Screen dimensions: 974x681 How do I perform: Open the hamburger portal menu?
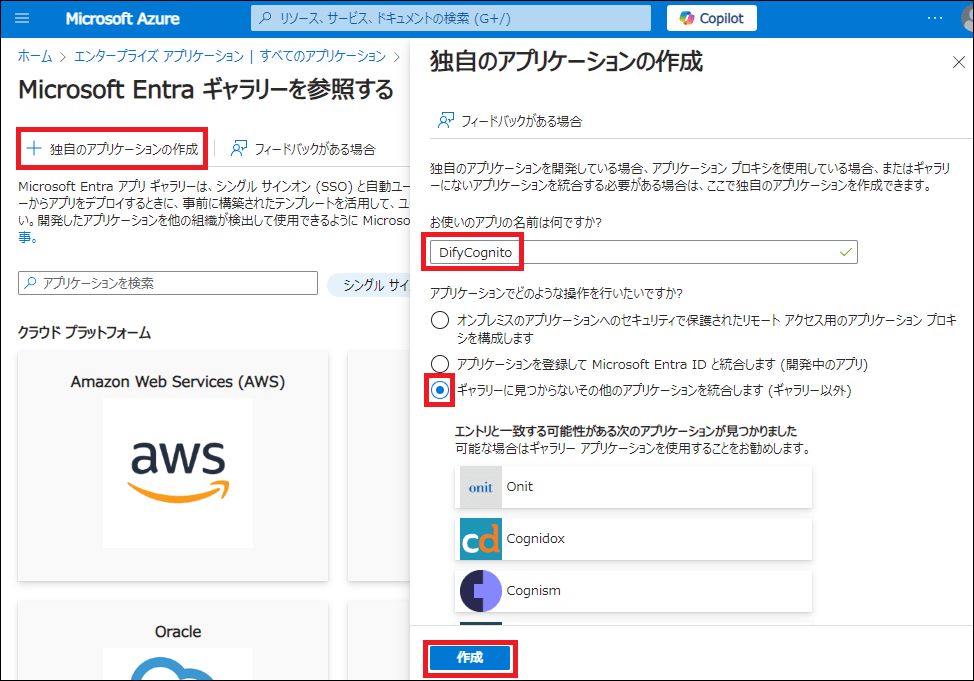[x=22, y=18]
